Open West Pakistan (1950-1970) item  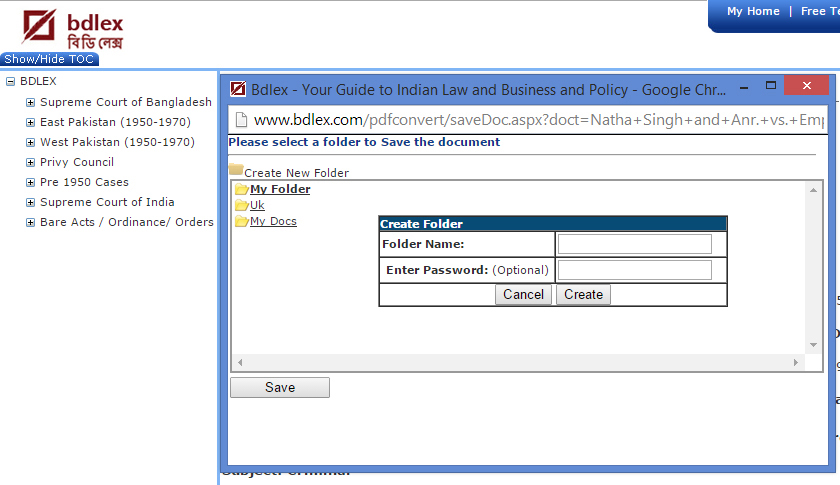click(117, 142)
